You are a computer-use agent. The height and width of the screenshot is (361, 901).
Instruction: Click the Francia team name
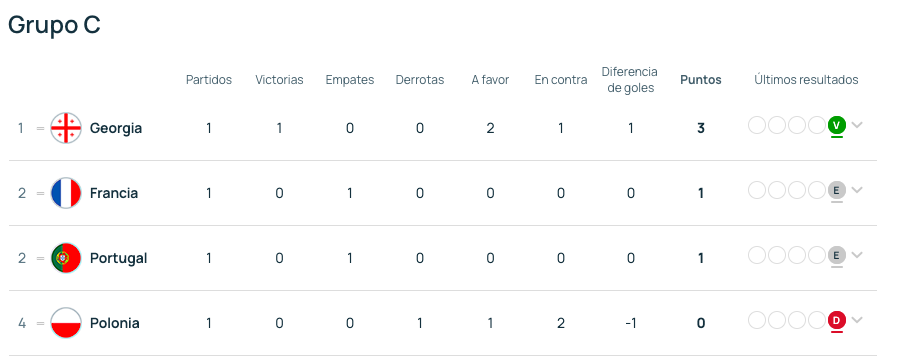(114, 193)
